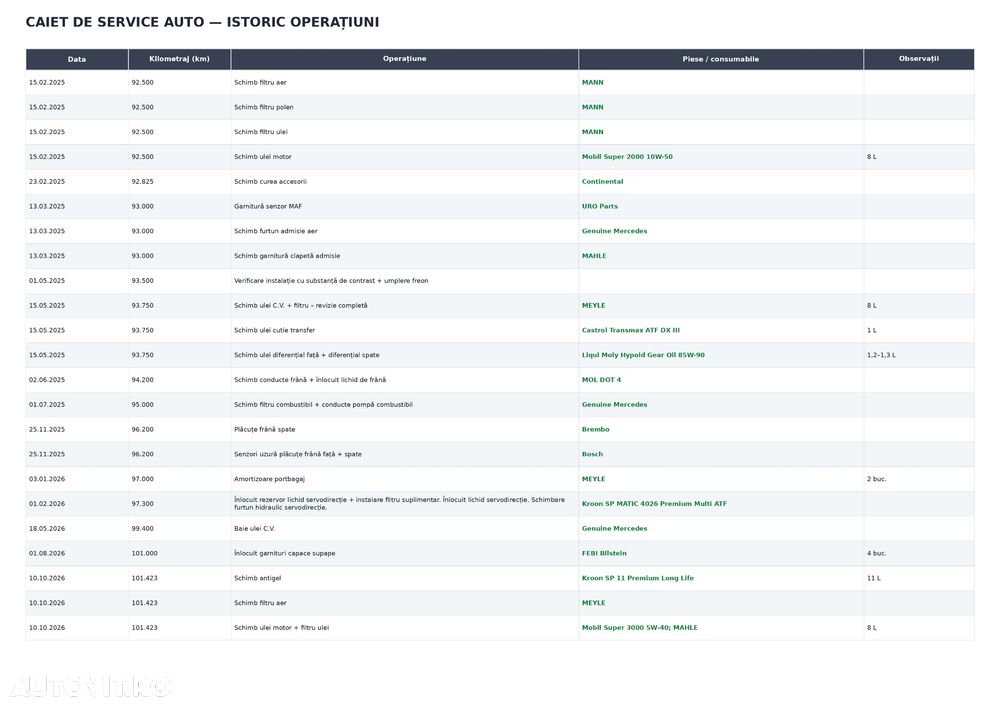
Task: Click the date "01.07.2025"
Action: tap(47, 405)
